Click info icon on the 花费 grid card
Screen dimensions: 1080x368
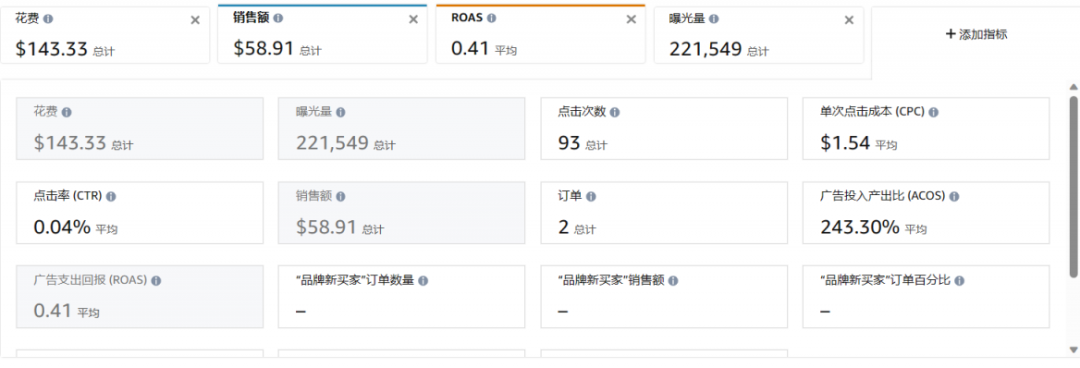pos(66,112)
